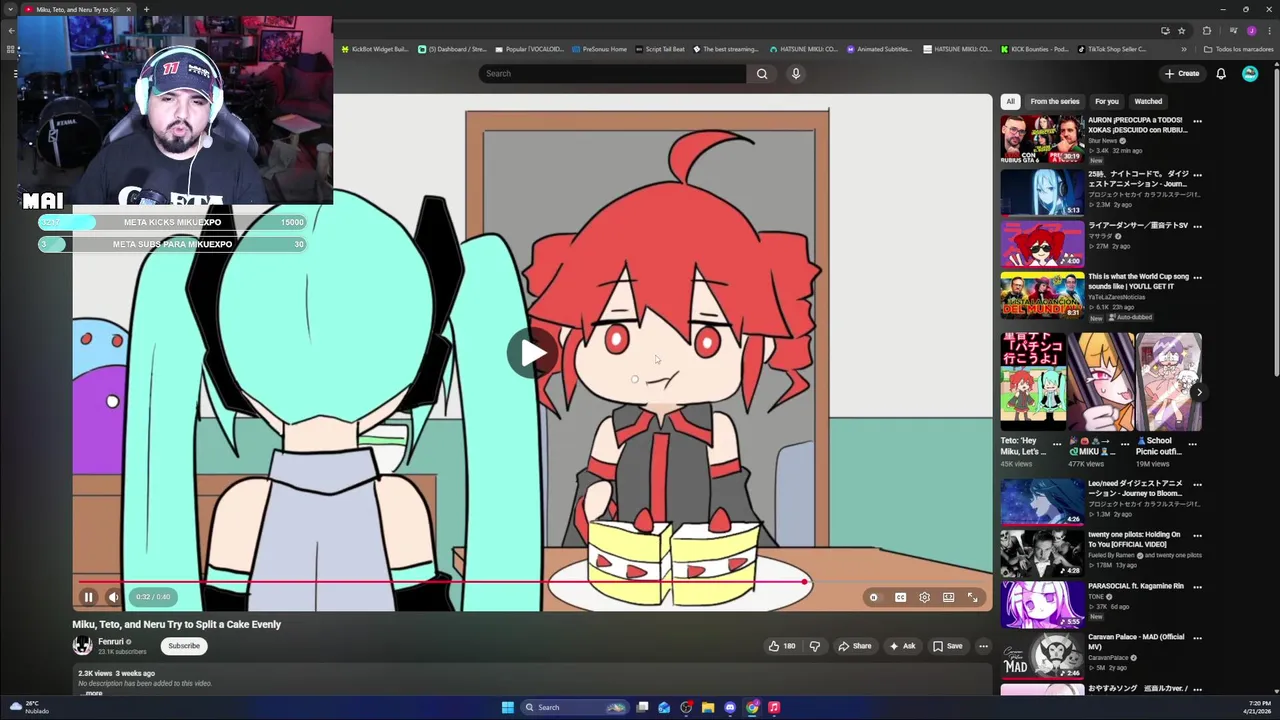
Task: Click the scrubber handle on the progress bar
Action: 805,581
